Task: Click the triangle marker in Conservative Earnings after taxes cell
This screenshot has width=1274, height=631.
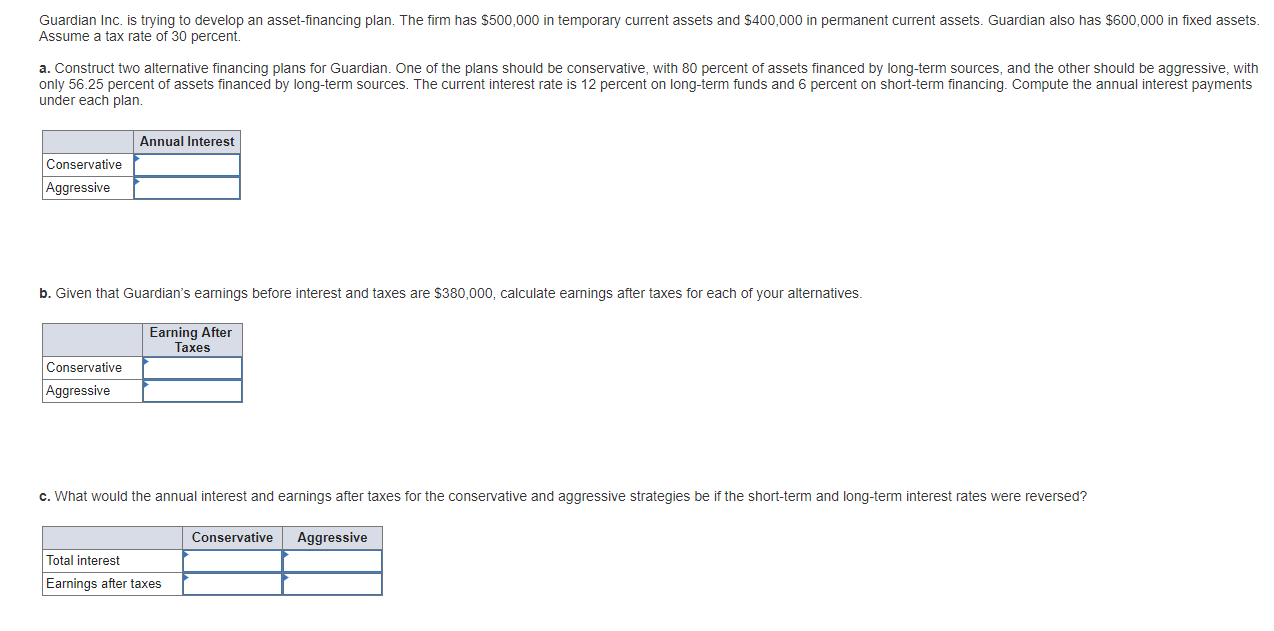Action: pos(186,578)
